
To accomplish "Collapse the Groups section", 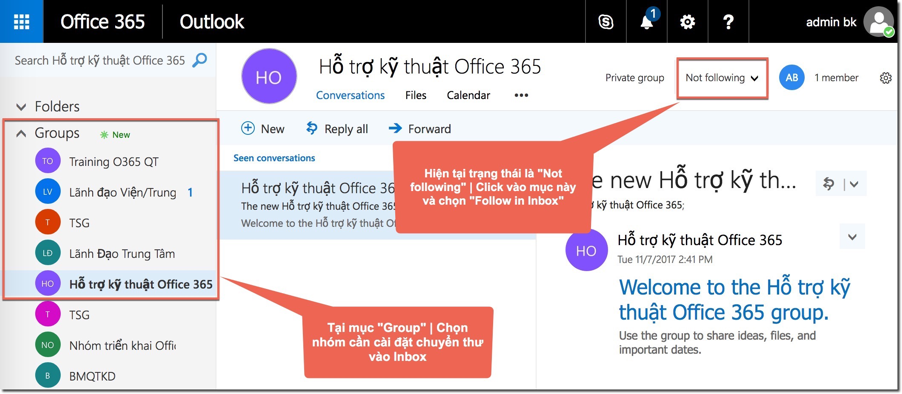I will [21, 133].
